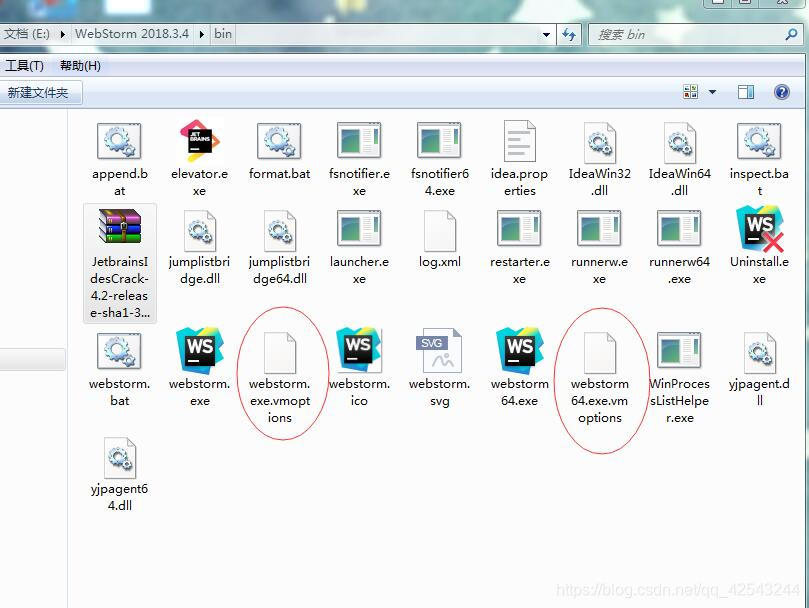Expand arrow after WebStorm 2018.3.4 breadcrumb
This screenshot has height=608, width=809.
(x=201, y=35)
